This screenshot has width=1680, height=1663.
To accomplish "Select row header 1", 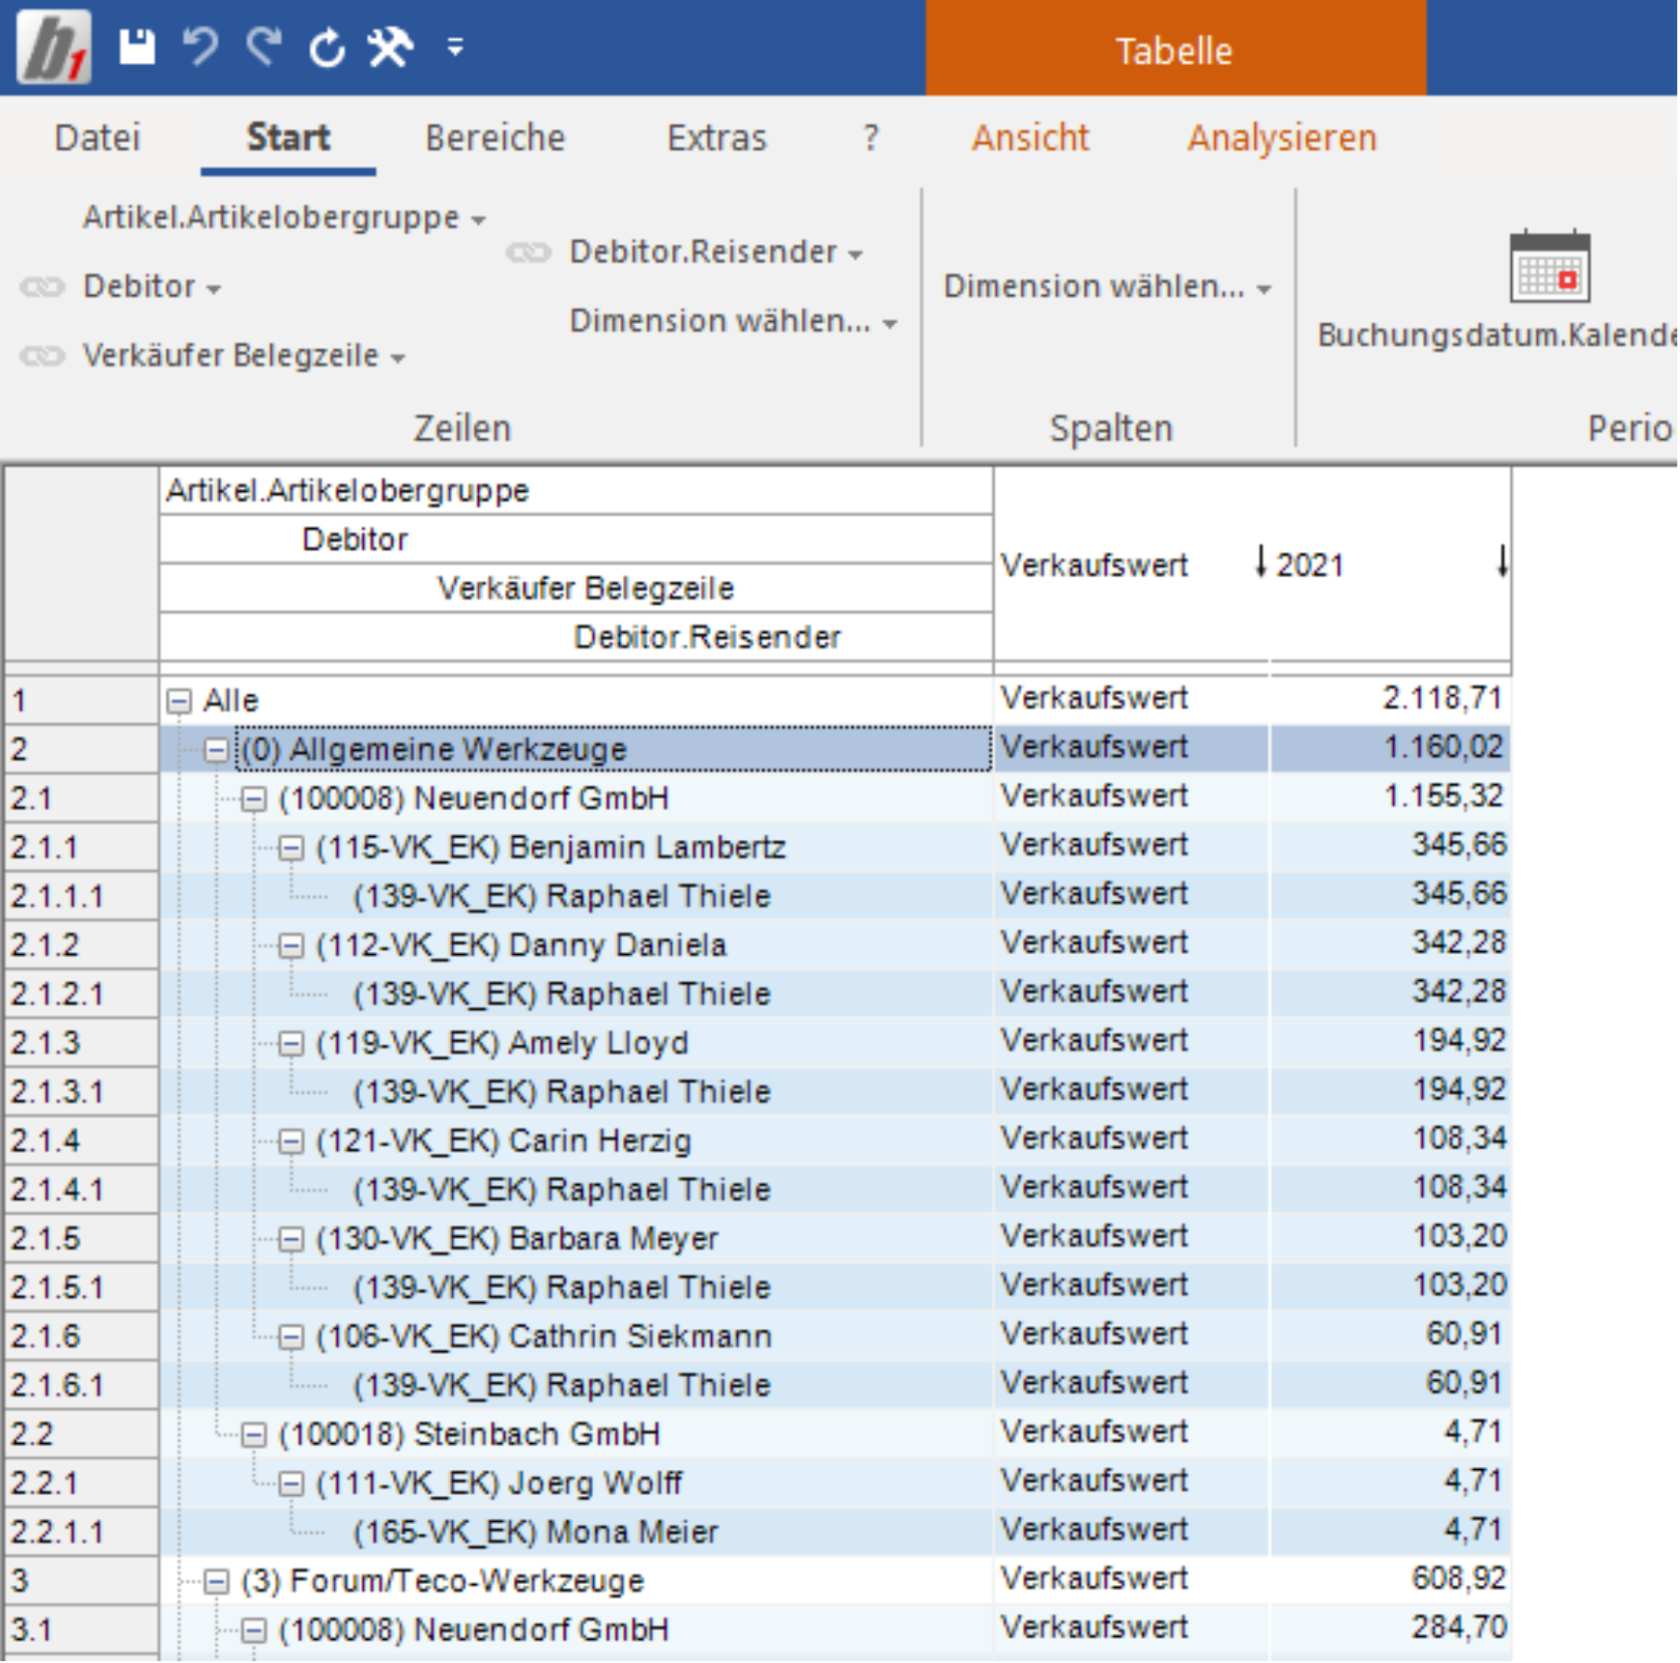I will [81, 701].
